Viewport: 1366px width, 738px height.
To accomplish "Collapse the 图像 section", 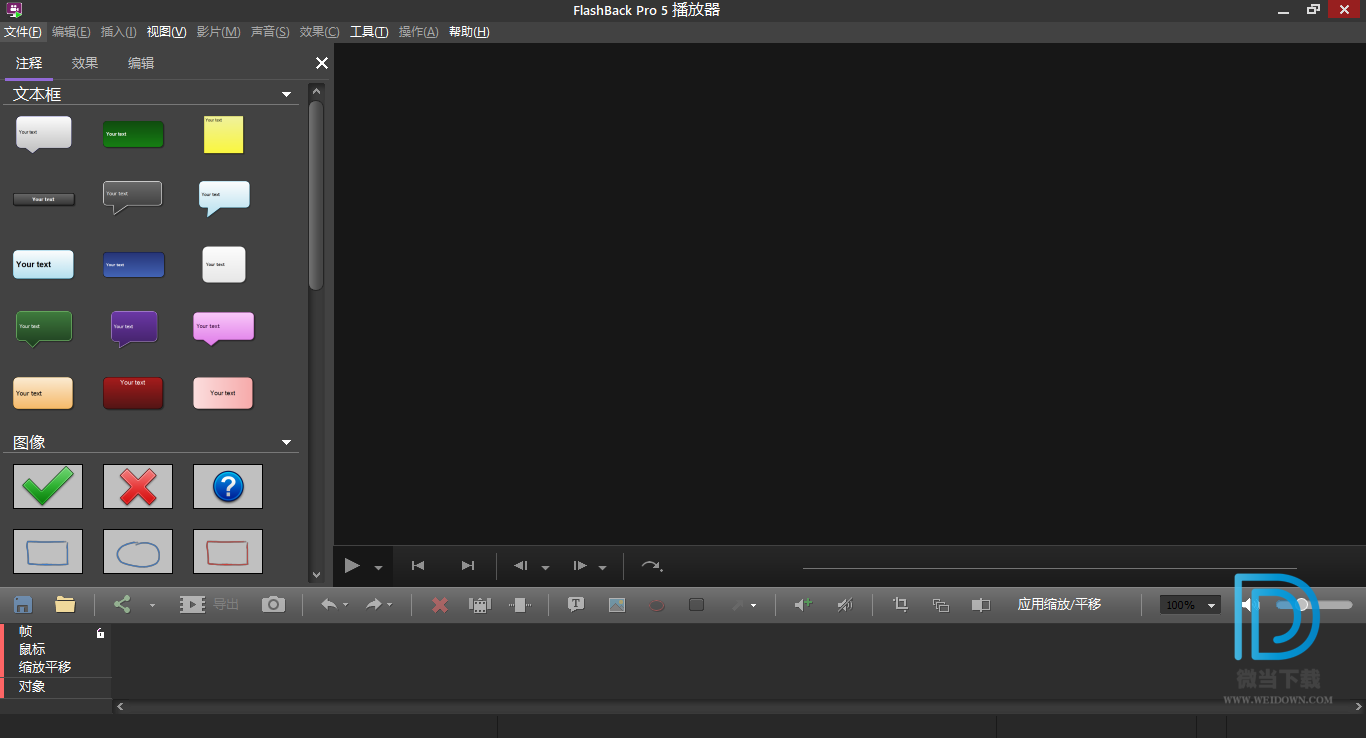I will tap(287, 442).
